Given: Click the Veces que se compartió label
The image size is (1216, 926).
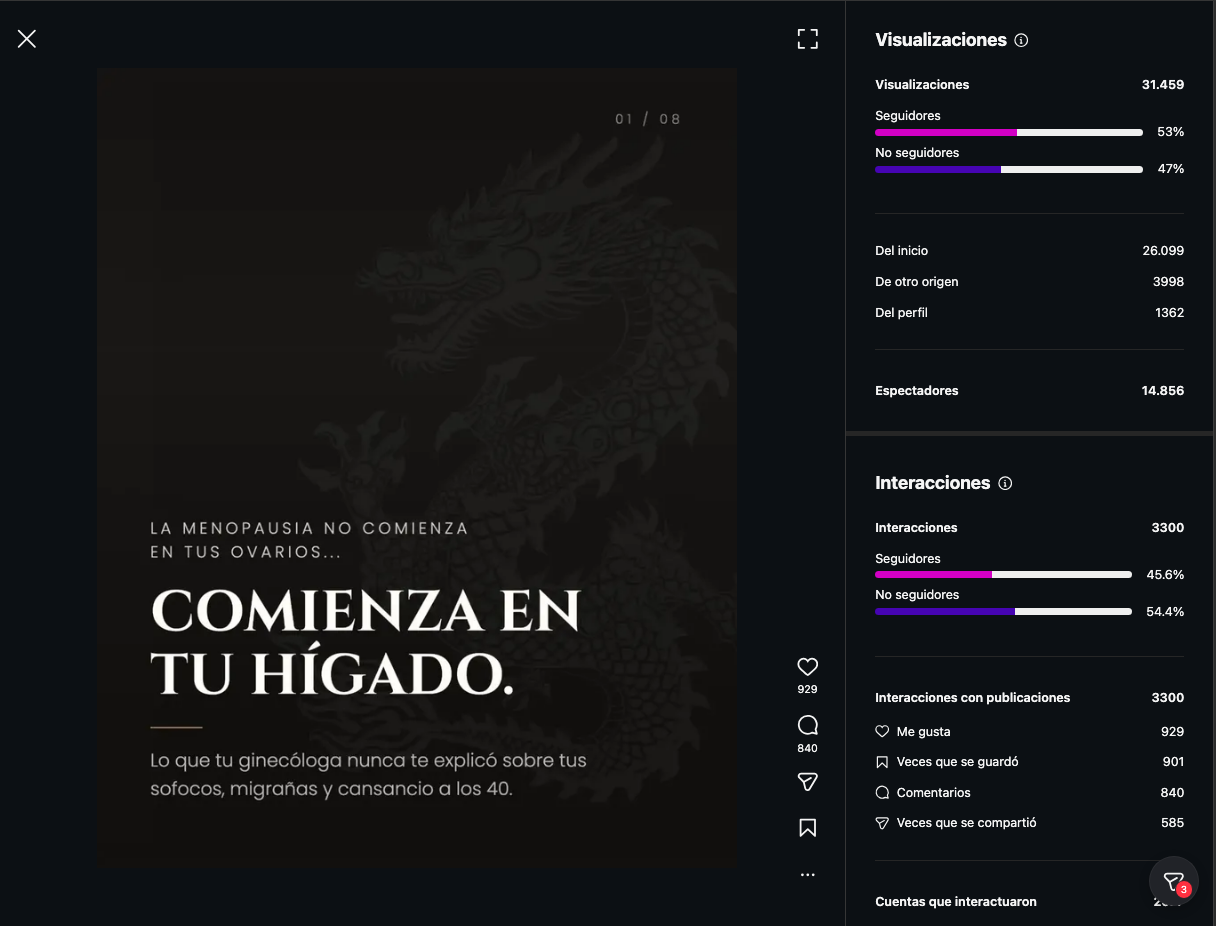Looking at the screenshot, I should pos(967,823).
